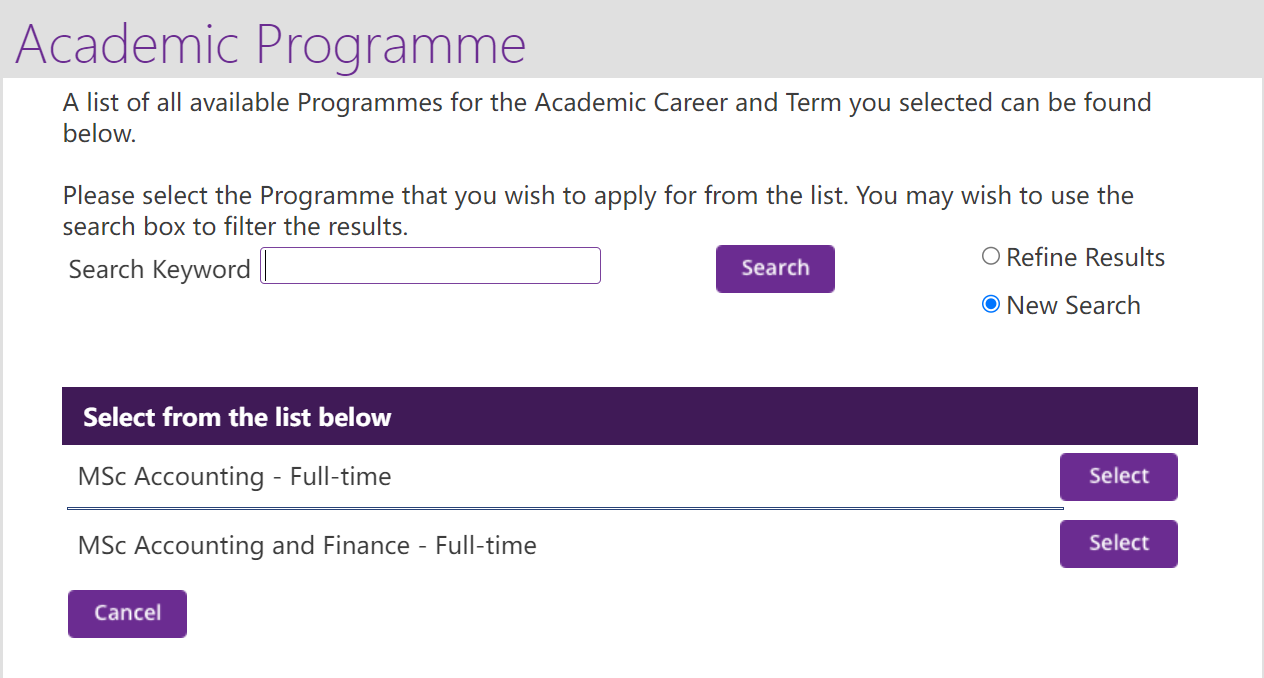This screenshot has height=678, width=1264.
Task: Enable the Refine Results radio option
Action: [991, 257]
